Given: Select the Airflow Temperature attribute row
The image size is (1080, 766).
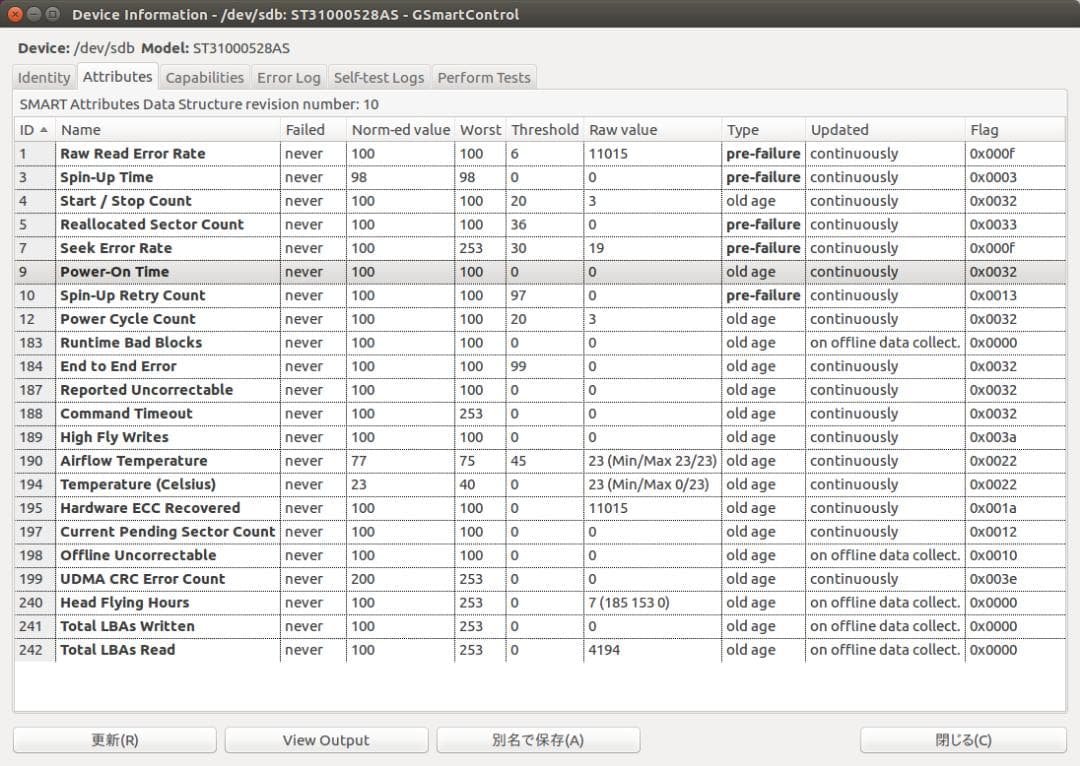Looking at the screenshot, I should pyautogui.click(x=133, y=461).
